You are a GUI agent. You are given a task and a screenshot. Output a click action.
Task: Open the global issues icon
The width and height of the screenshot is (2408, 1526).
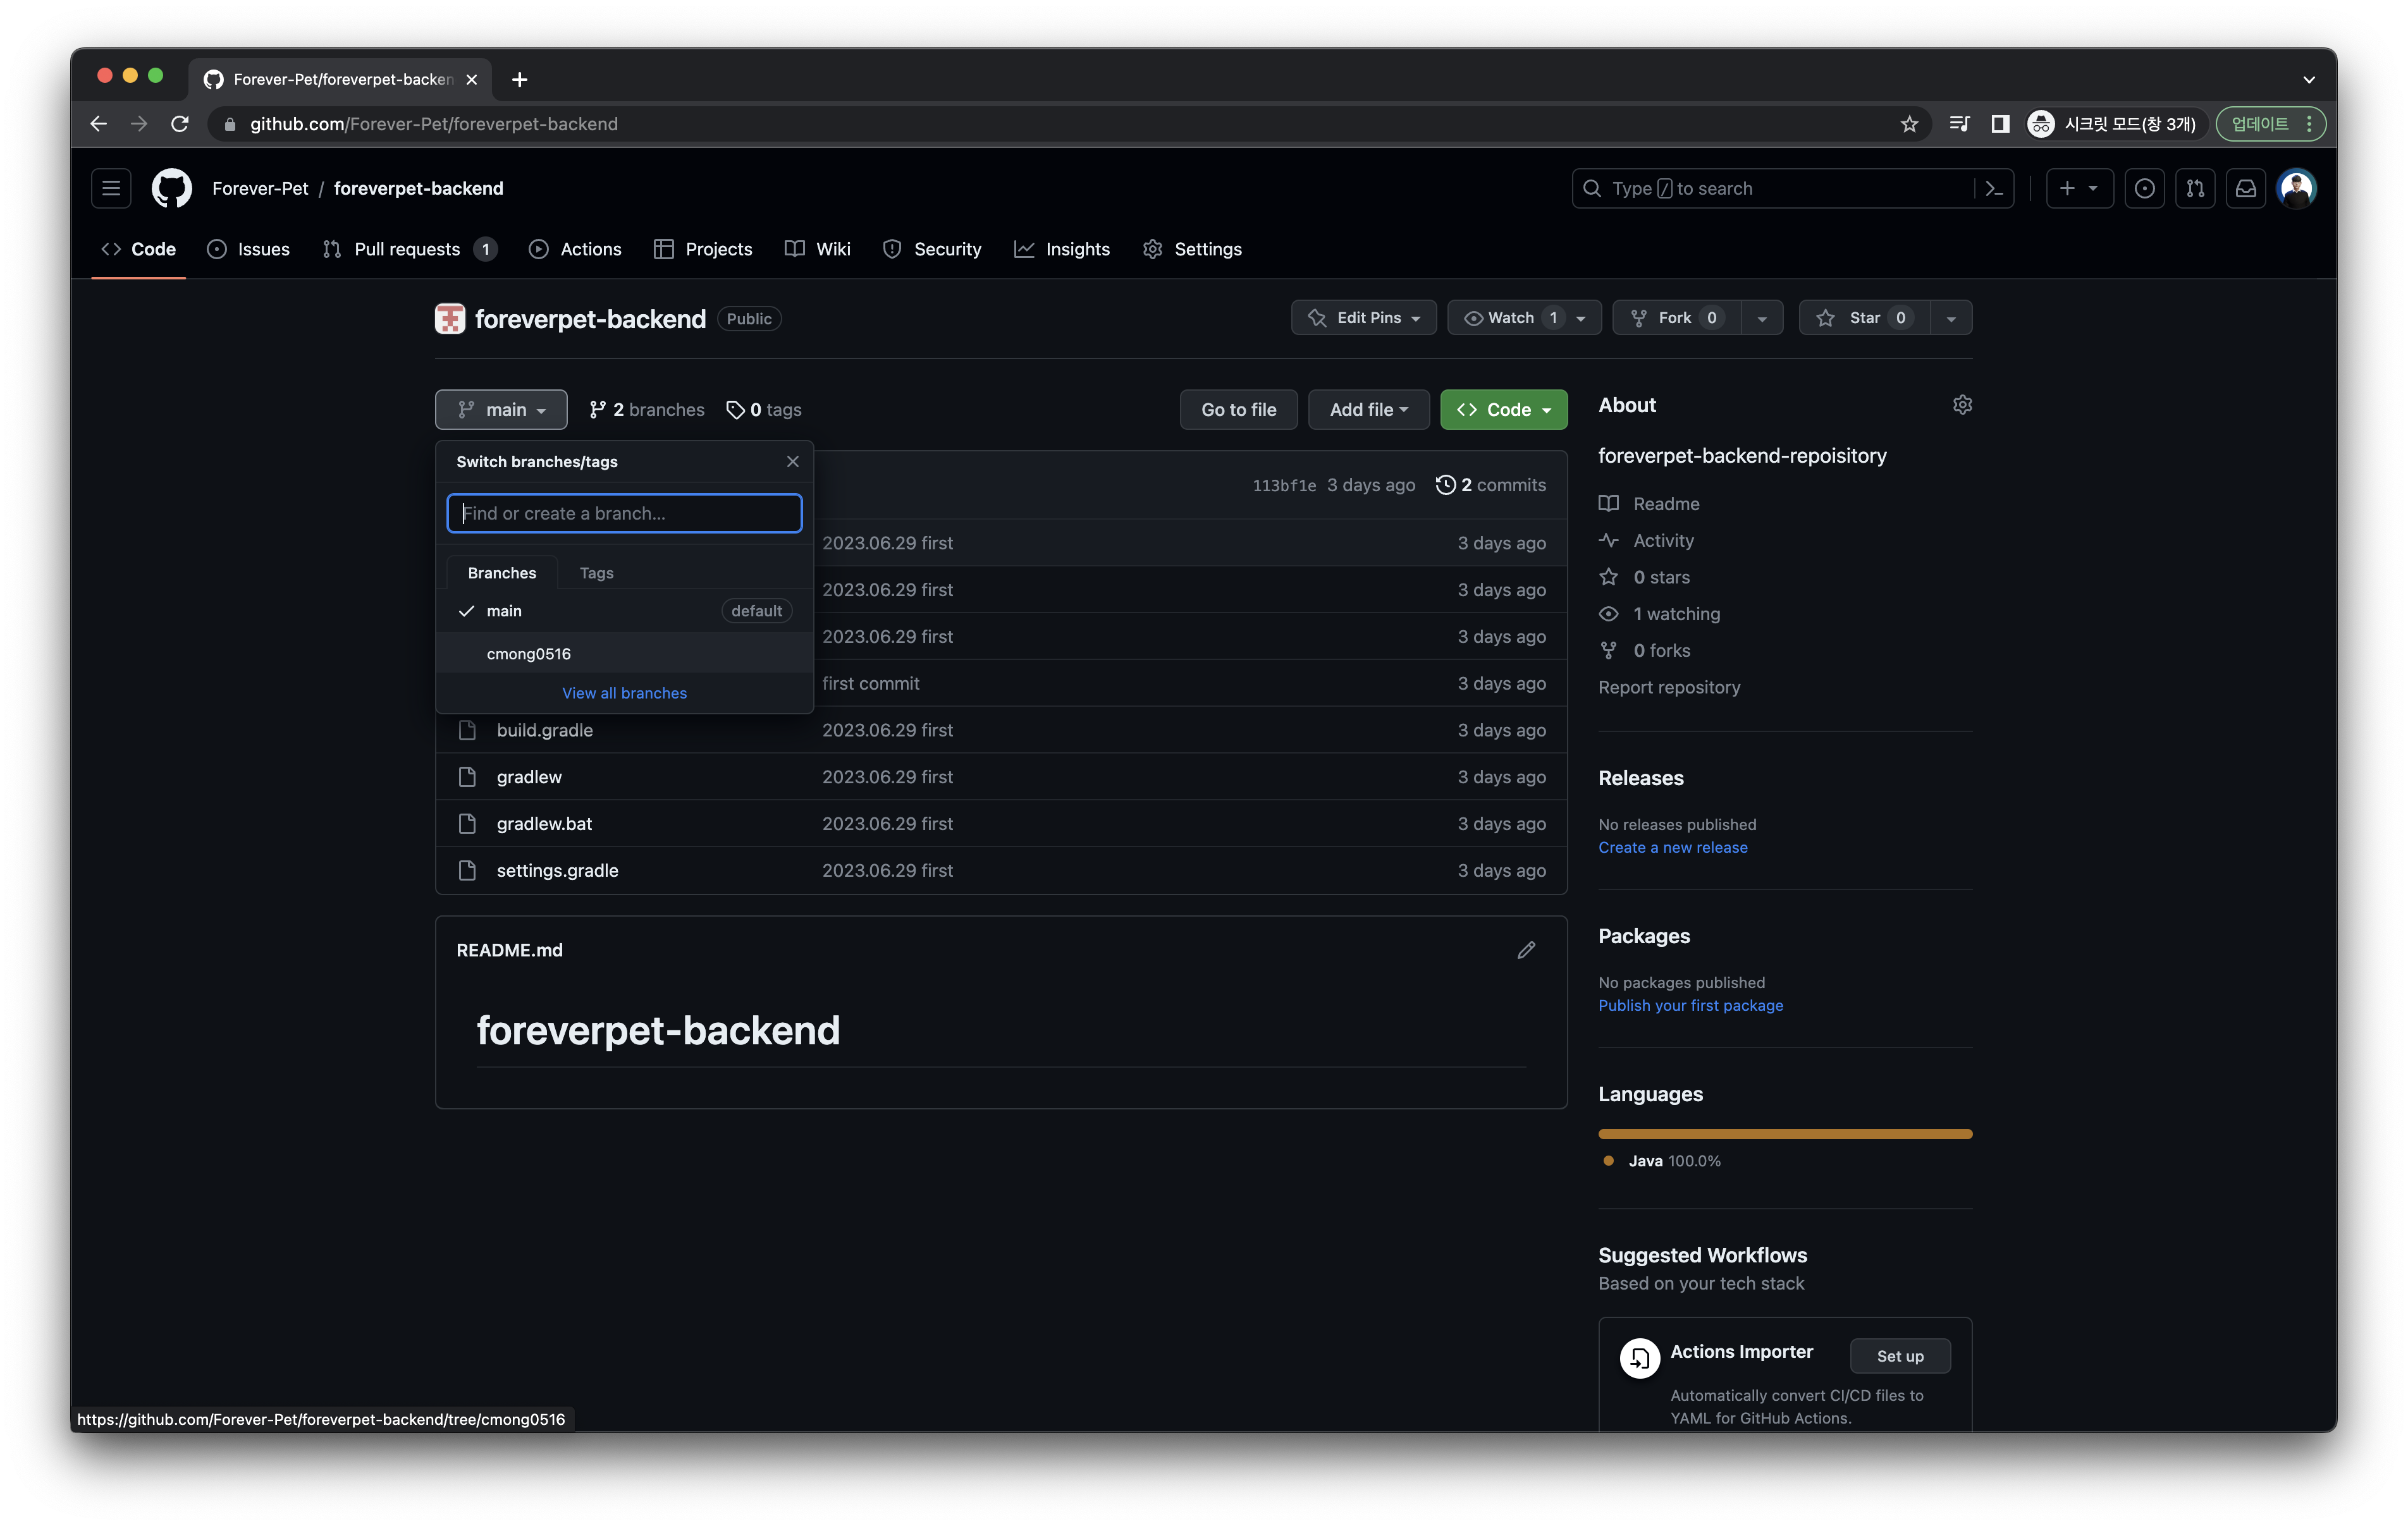point(2144,188)
